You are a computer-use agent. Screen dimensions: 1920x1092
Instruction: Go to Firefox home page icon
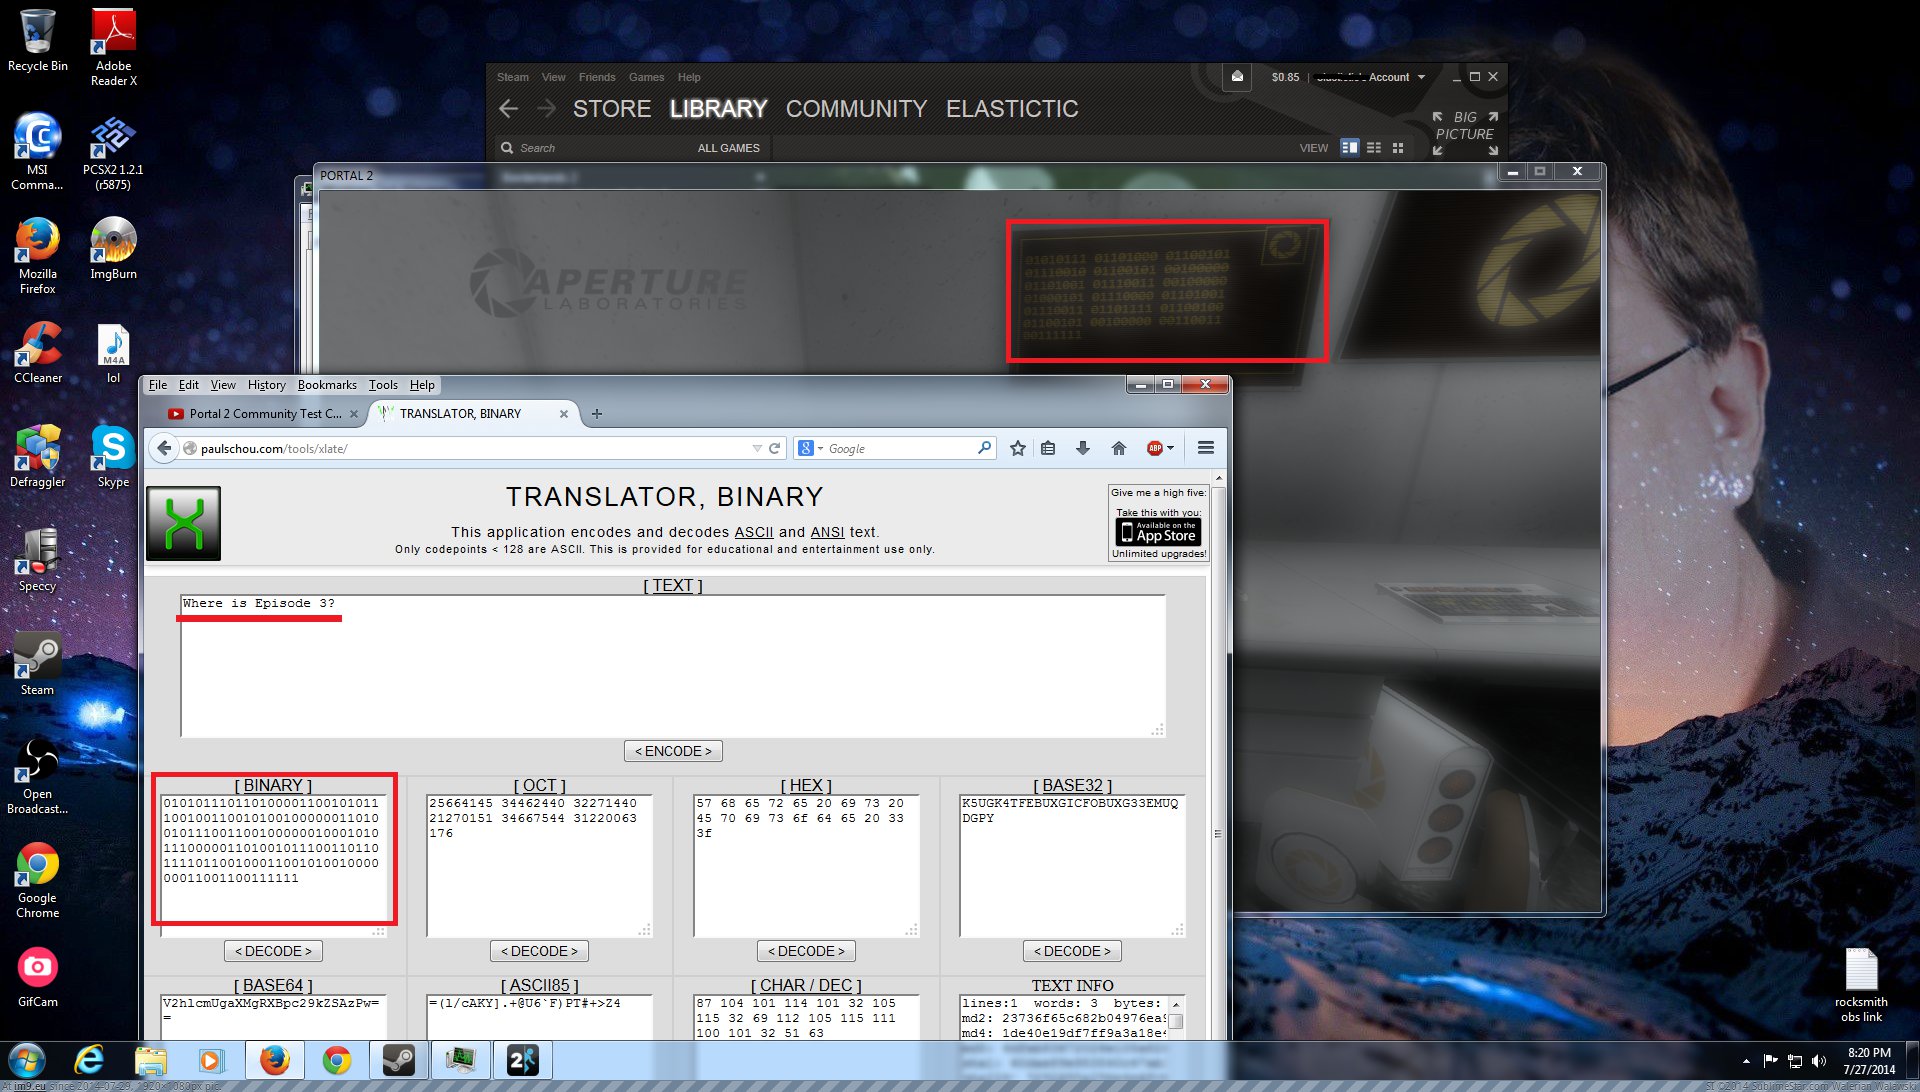click(x=1118, y=448)
